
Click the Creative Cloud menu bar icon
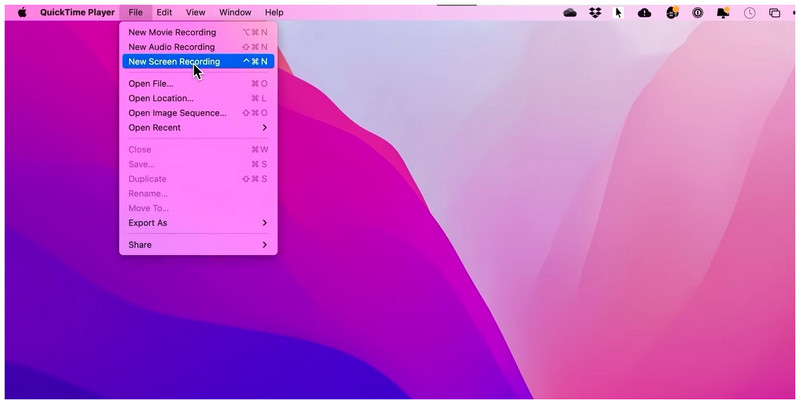(569, 13)
